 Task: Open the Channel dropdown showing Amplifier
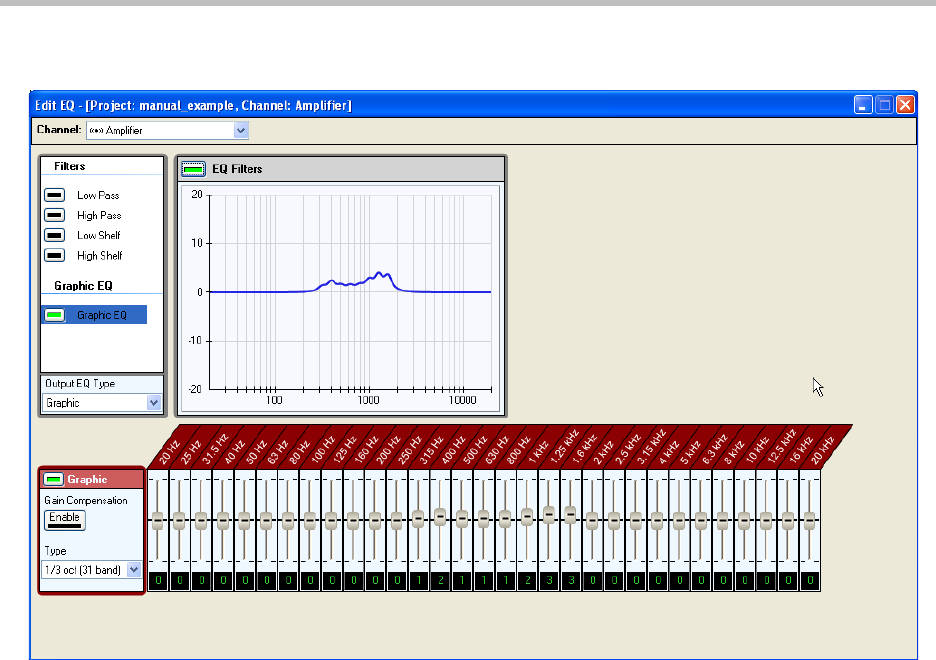(x=240, y=130)
